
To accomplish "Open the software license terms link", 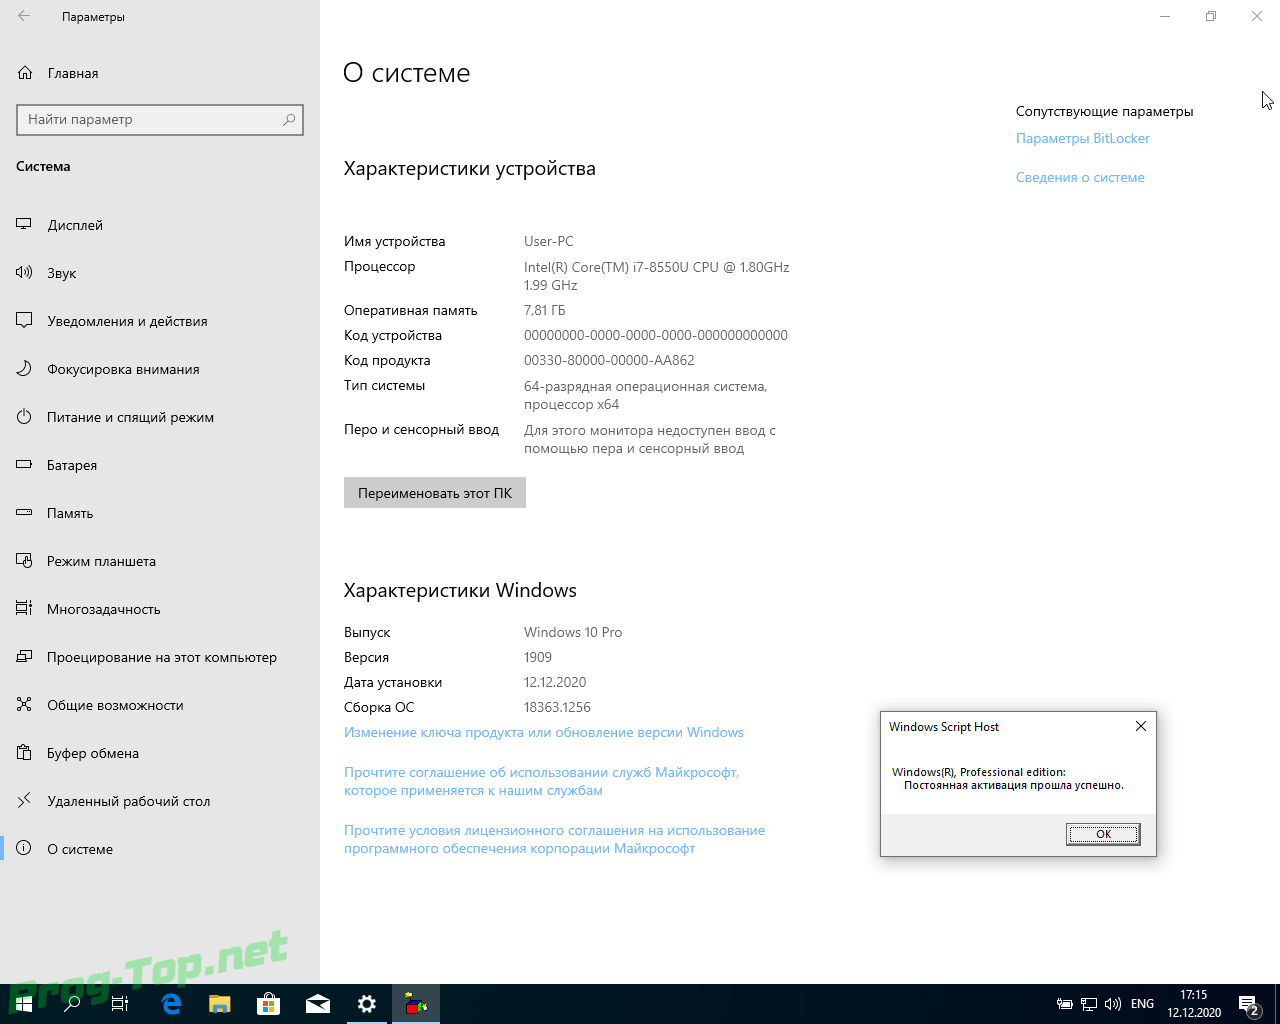I will tap(554, 839).
